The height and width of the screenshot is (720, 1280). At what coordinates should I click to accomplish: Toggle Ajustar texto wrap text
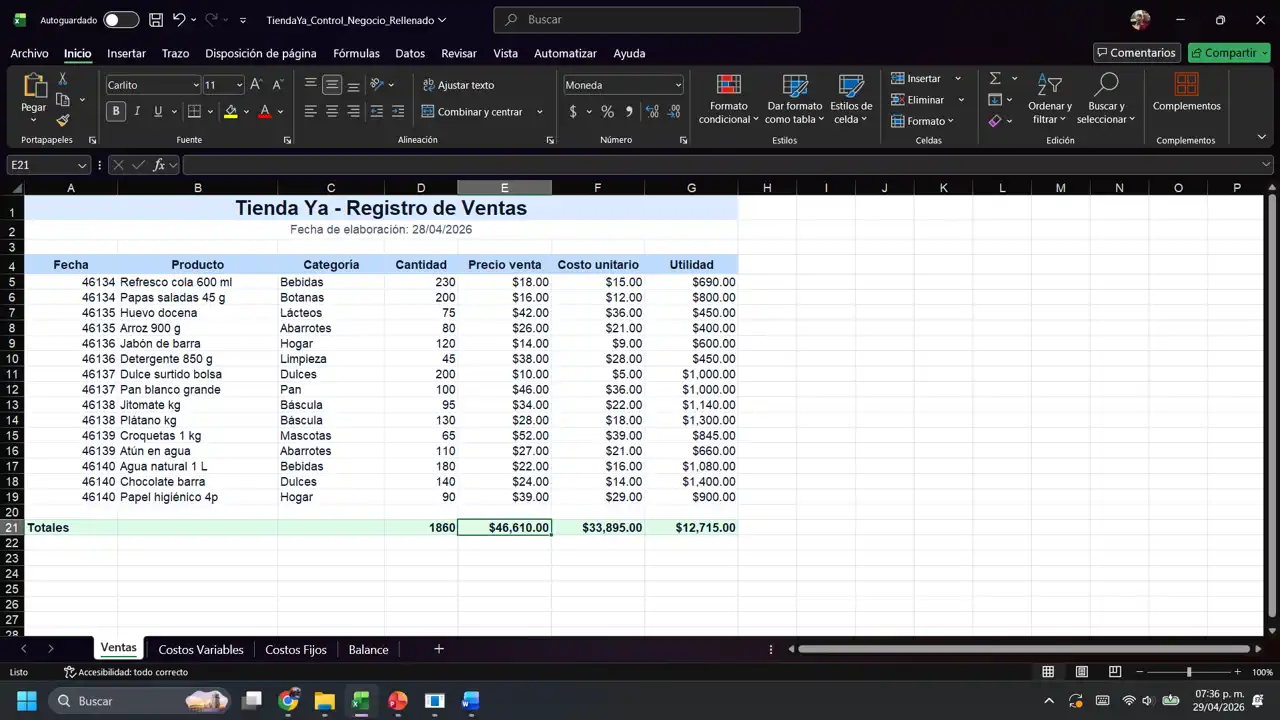[x=458, y=85]
